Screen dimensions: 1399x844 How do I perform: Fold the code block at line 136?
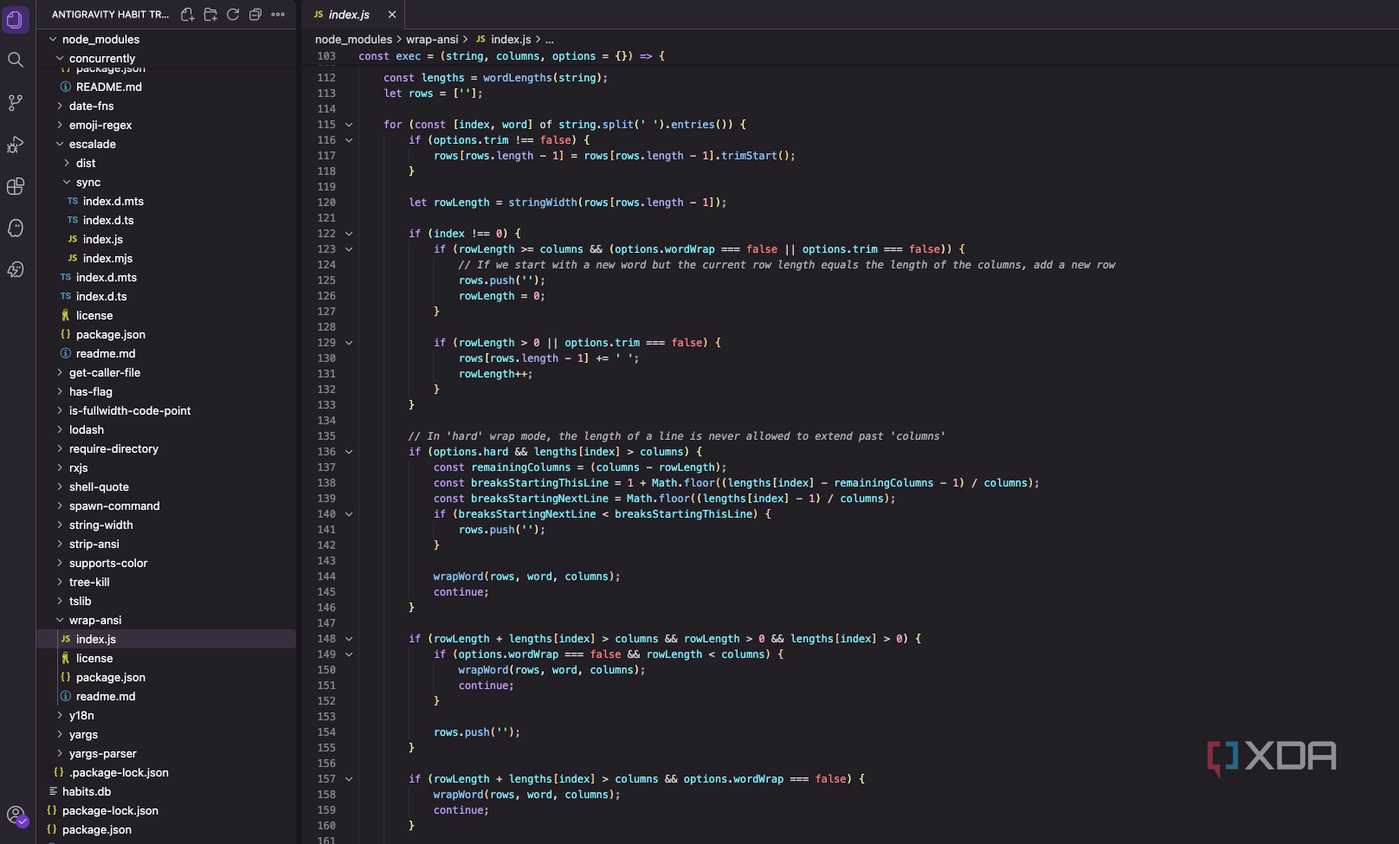pyautogui.click(x=349, y=452)
